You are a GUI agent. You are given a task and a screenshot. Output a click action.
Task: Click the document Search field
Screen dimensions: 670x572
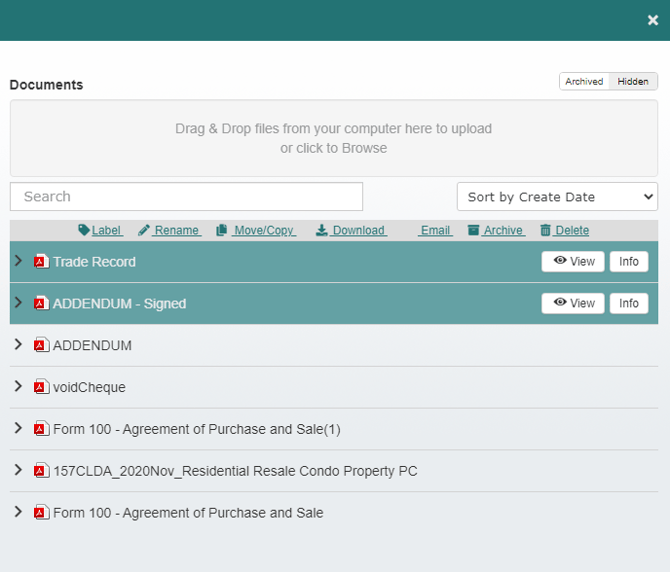186,196
